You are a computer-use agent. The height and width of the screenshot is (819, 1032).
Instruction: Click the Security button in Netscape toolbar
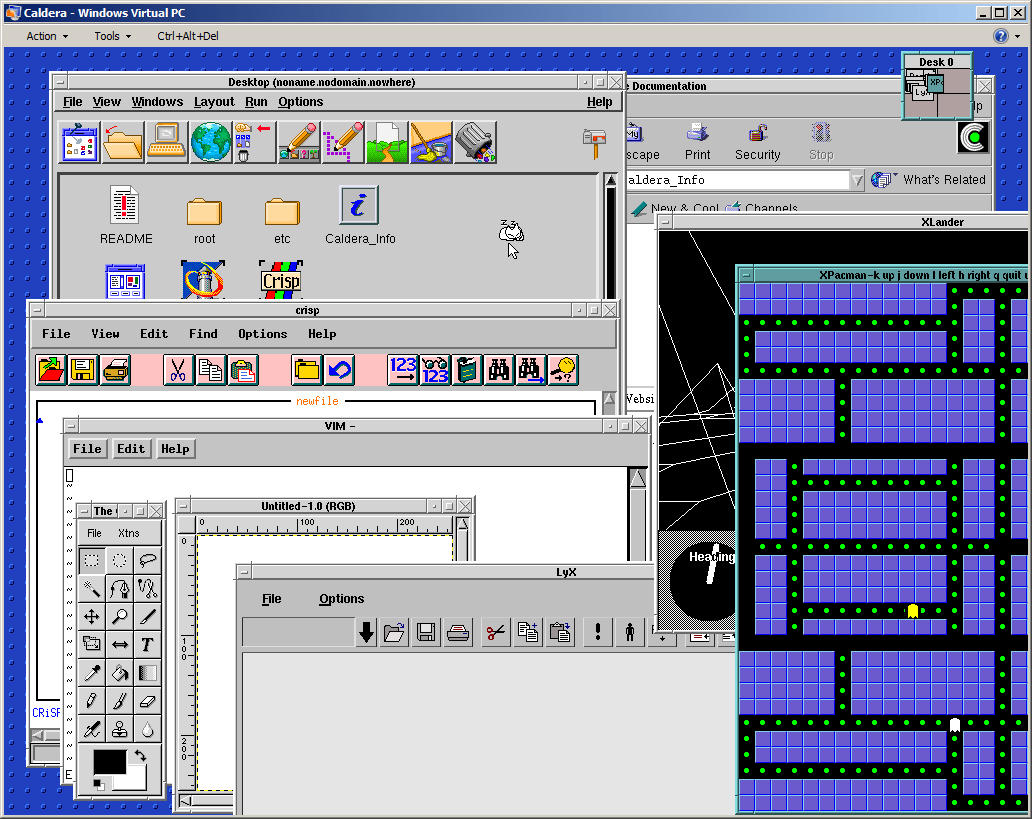pyautogui.click(x=758, y=142)
